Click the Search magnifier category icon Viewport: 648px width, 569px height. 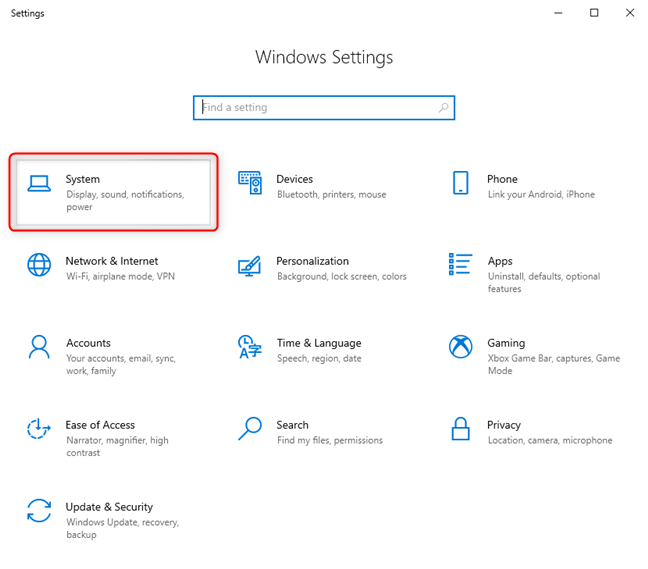click(x=249, y=429)
